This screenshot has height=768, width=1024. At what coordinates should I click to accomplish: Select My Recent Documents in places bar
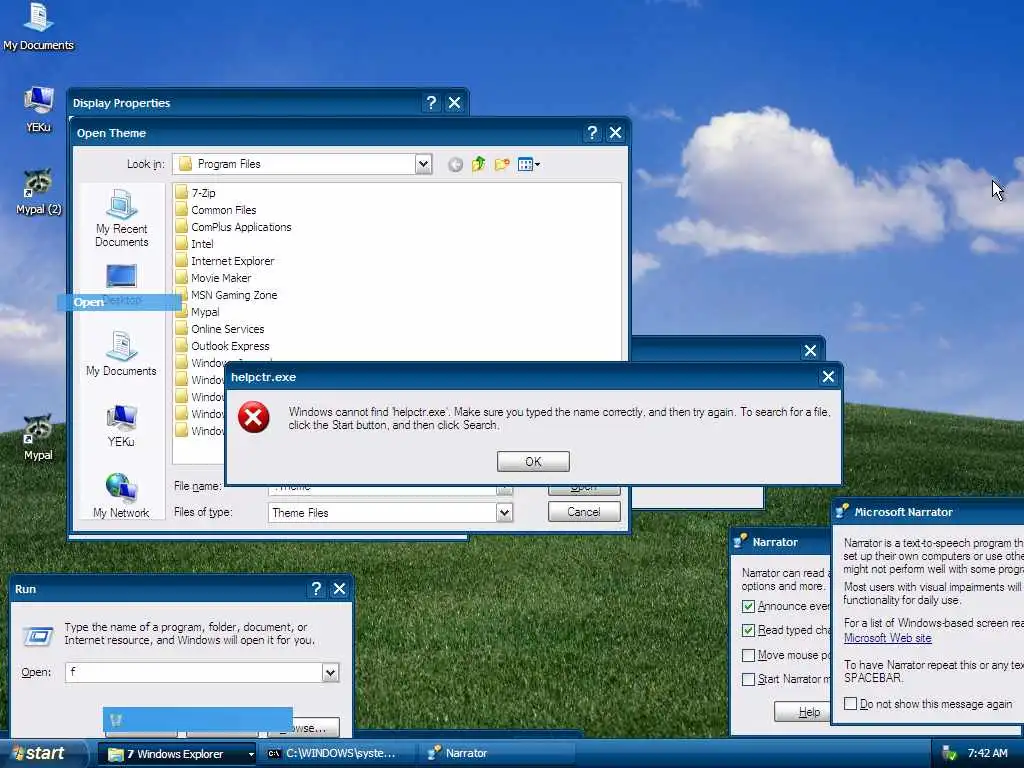[121, 219]
